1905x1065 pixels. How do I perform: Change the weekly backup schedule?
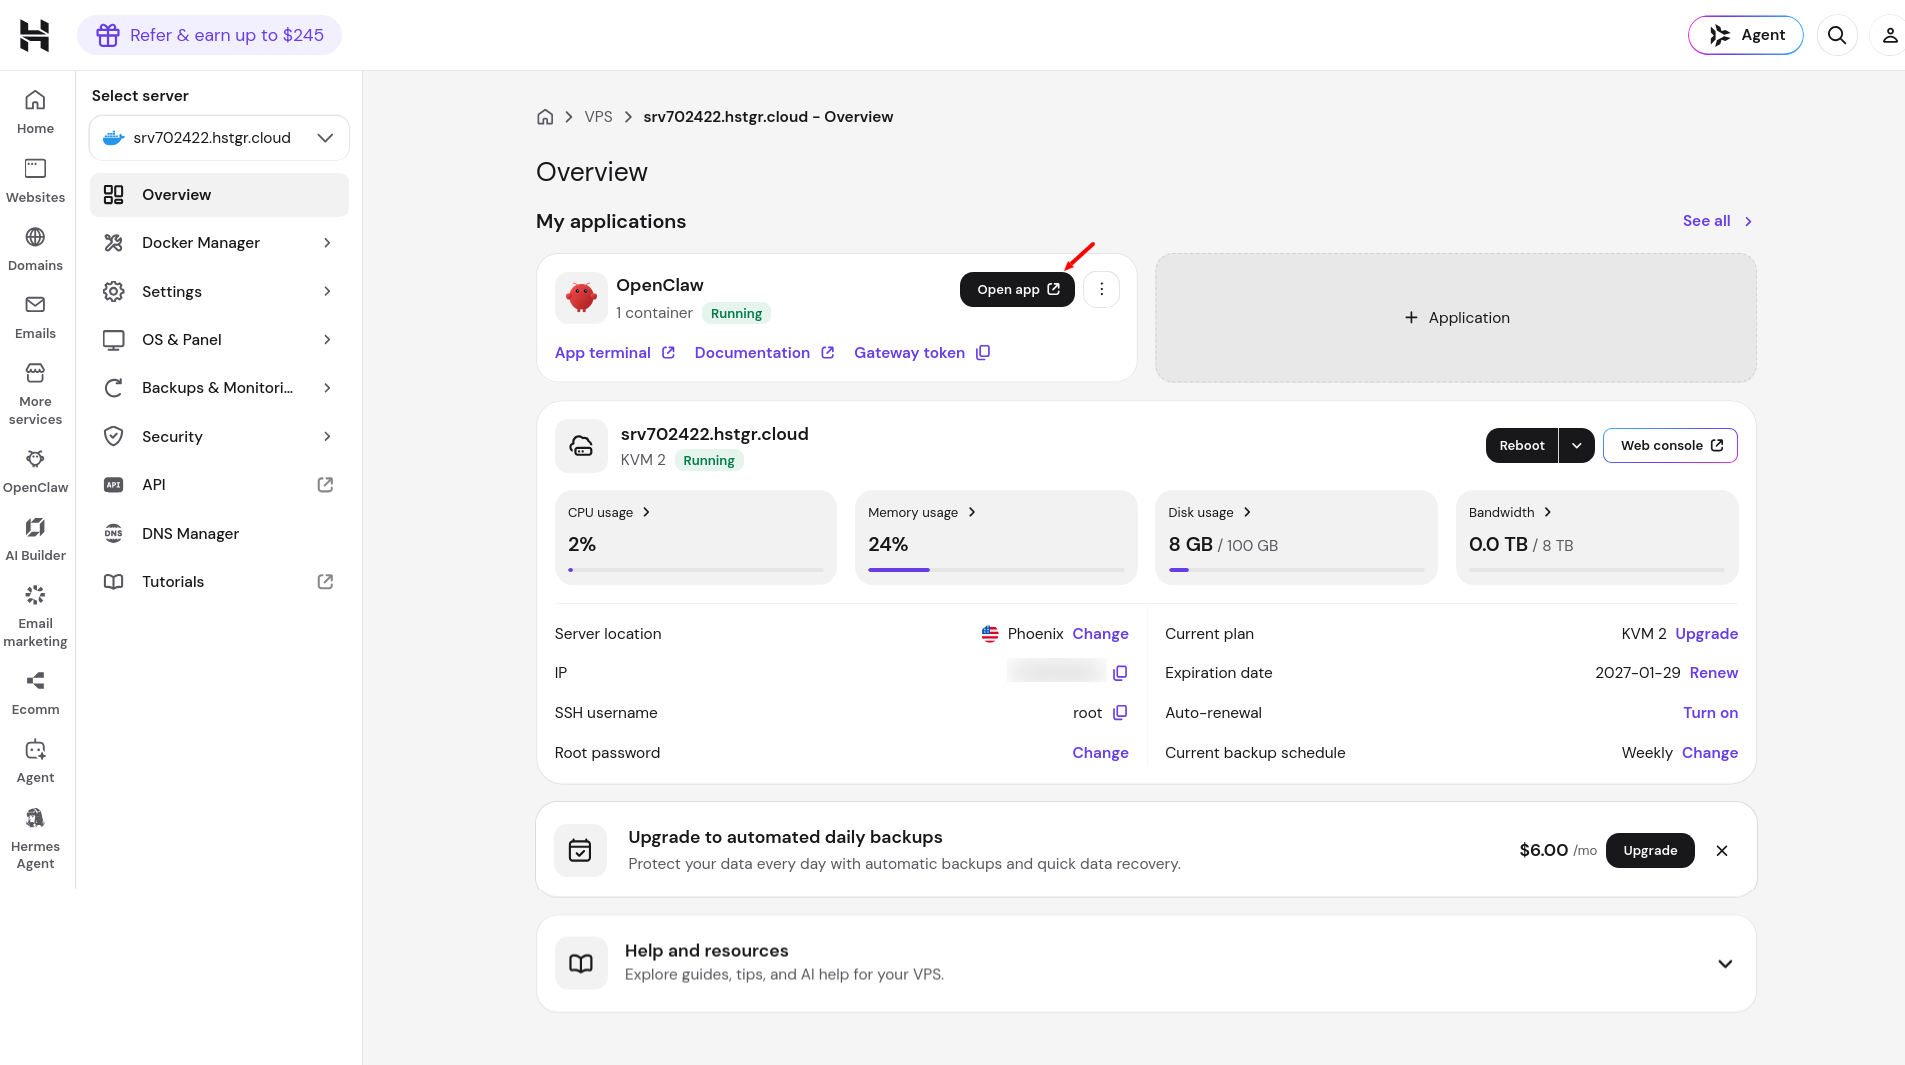click(1709, 753)
